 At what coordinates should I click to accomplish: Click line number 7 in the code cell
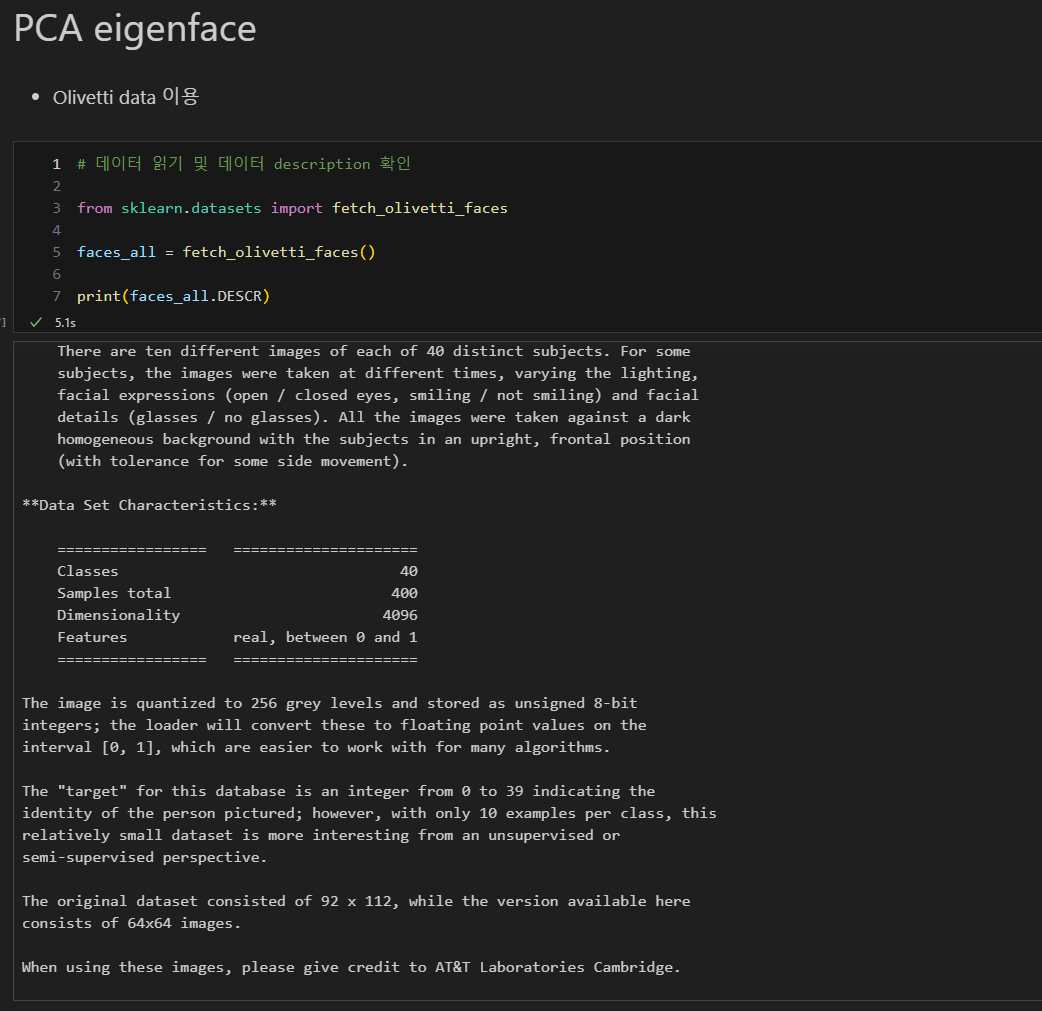pos(57,296)
